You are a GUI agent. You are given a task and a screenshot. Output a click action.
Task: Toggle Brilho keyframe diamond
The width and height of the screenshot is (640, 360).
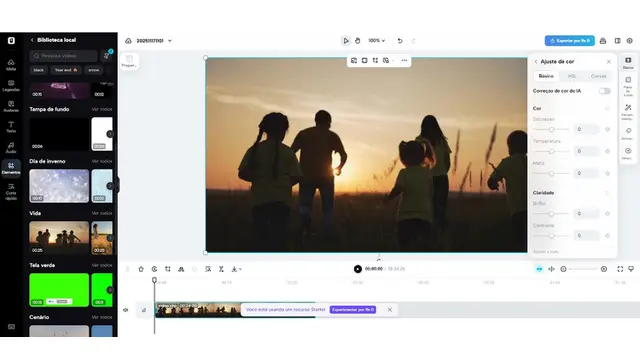tap(607, 214)
